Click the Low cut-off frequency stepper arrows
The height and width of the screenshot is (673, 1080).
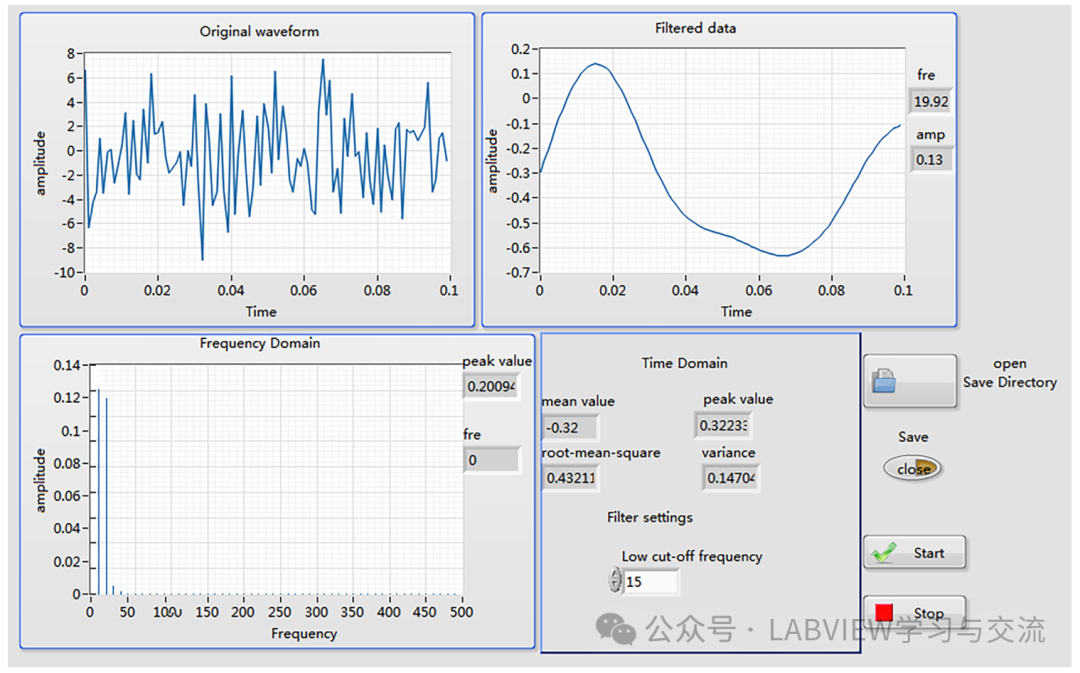tap(614, 580)
